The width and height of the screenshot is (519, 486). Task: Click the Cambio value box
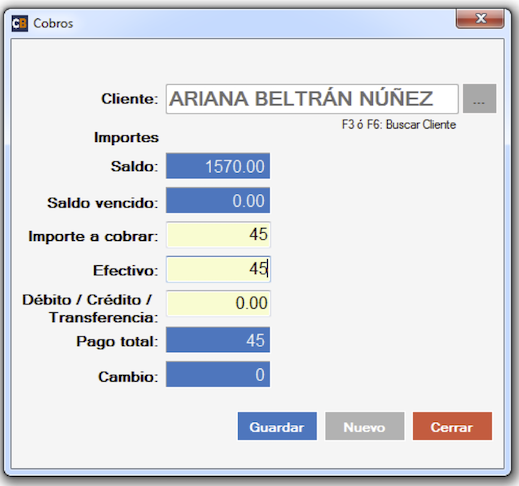[218, 374]
